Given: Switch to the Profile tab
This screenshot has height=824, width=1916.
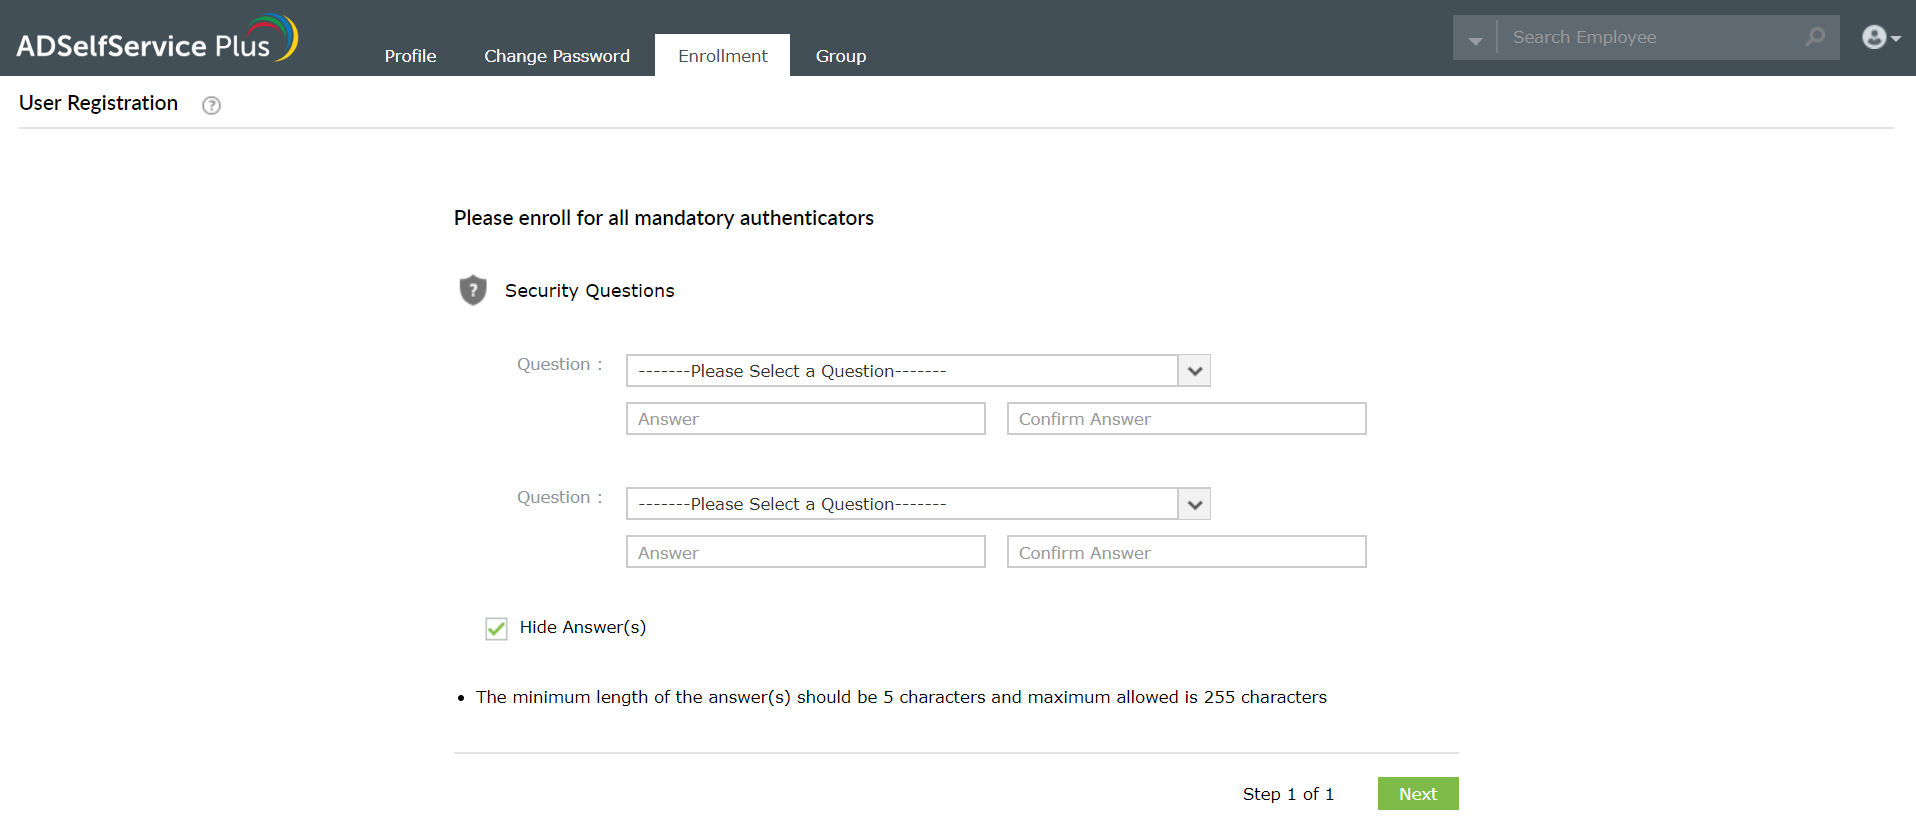Looking at the screenshot, I should [x=410, y=56].
